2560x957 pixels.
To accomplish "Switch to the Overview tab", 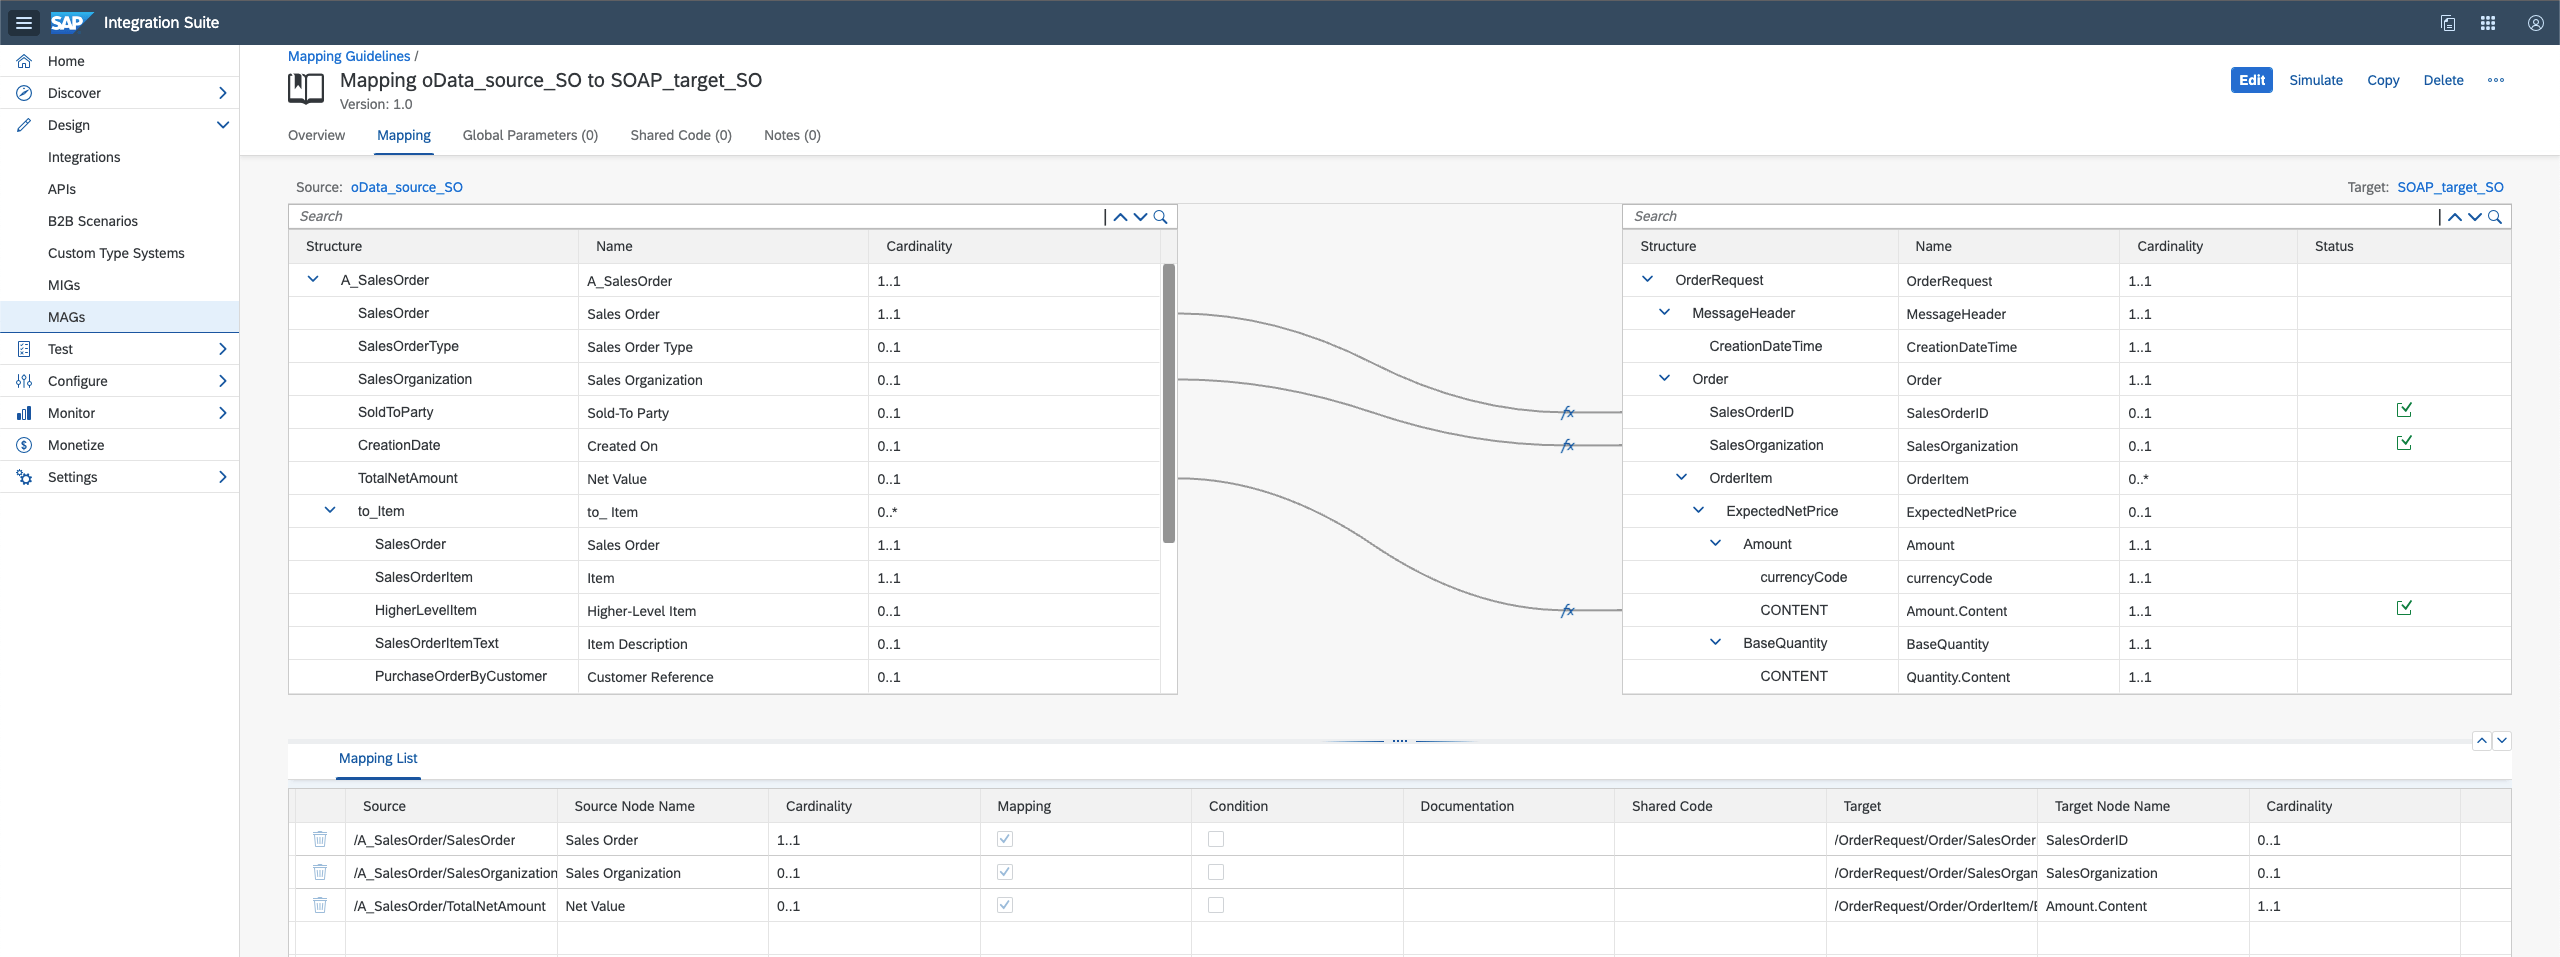I will [x=316, y=135].
